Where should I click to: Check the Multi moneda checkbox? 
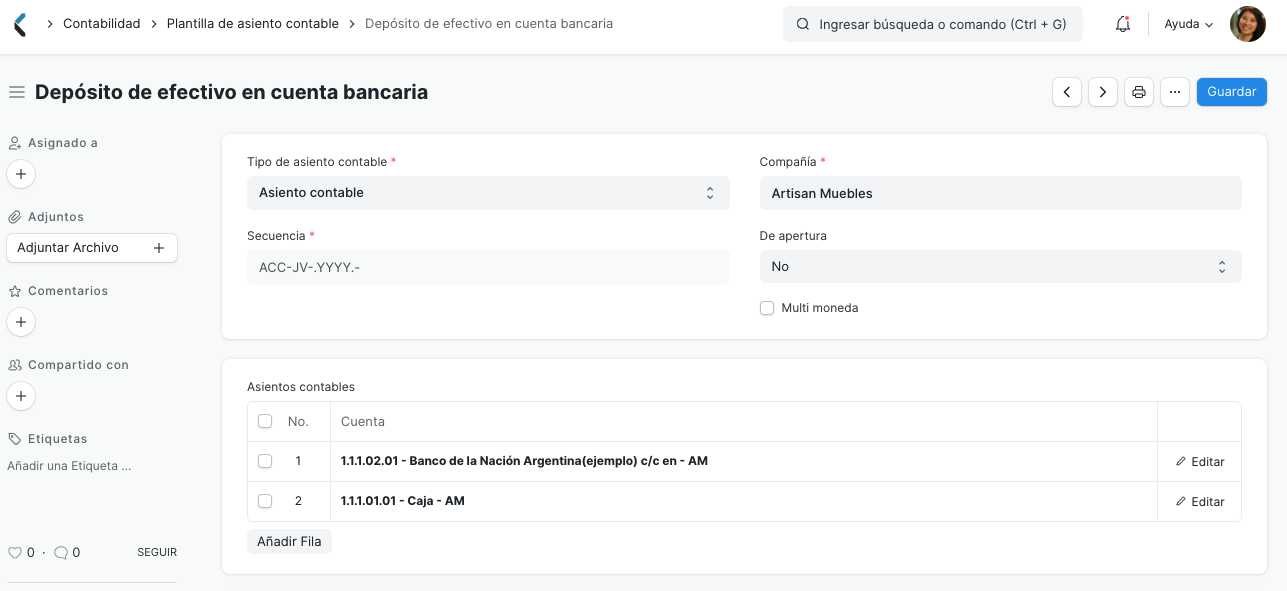click(x=767, y=308)
